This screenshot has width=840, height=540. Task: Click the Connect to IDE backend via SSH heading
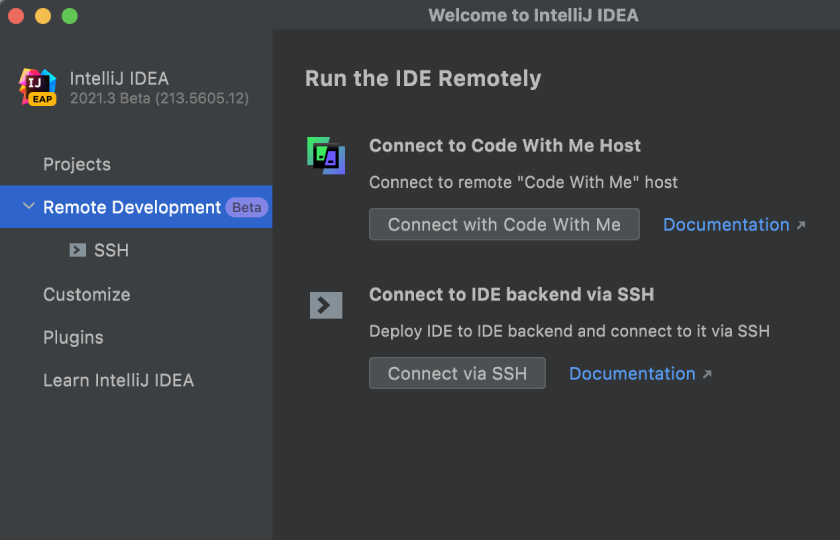pos(512,295)
